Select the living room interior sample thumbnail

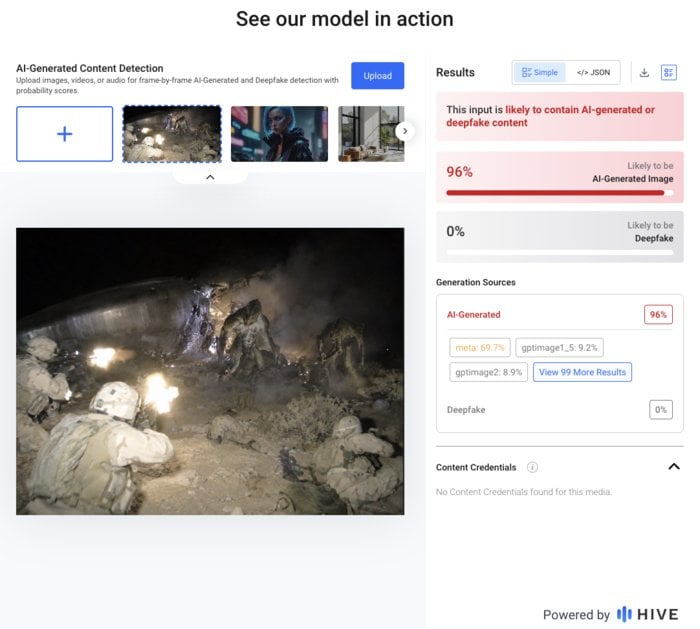tap(371, 134)
